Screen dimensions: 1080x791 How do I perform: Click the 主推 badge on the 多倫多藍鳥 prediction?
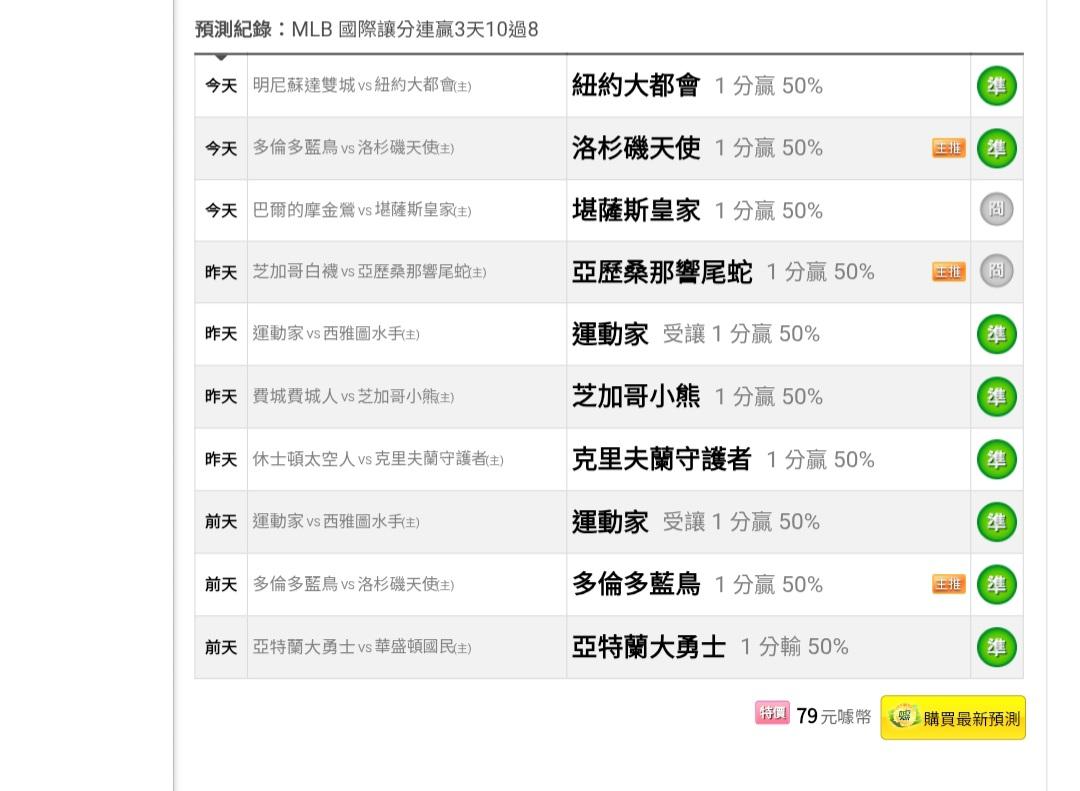[948, 584]
